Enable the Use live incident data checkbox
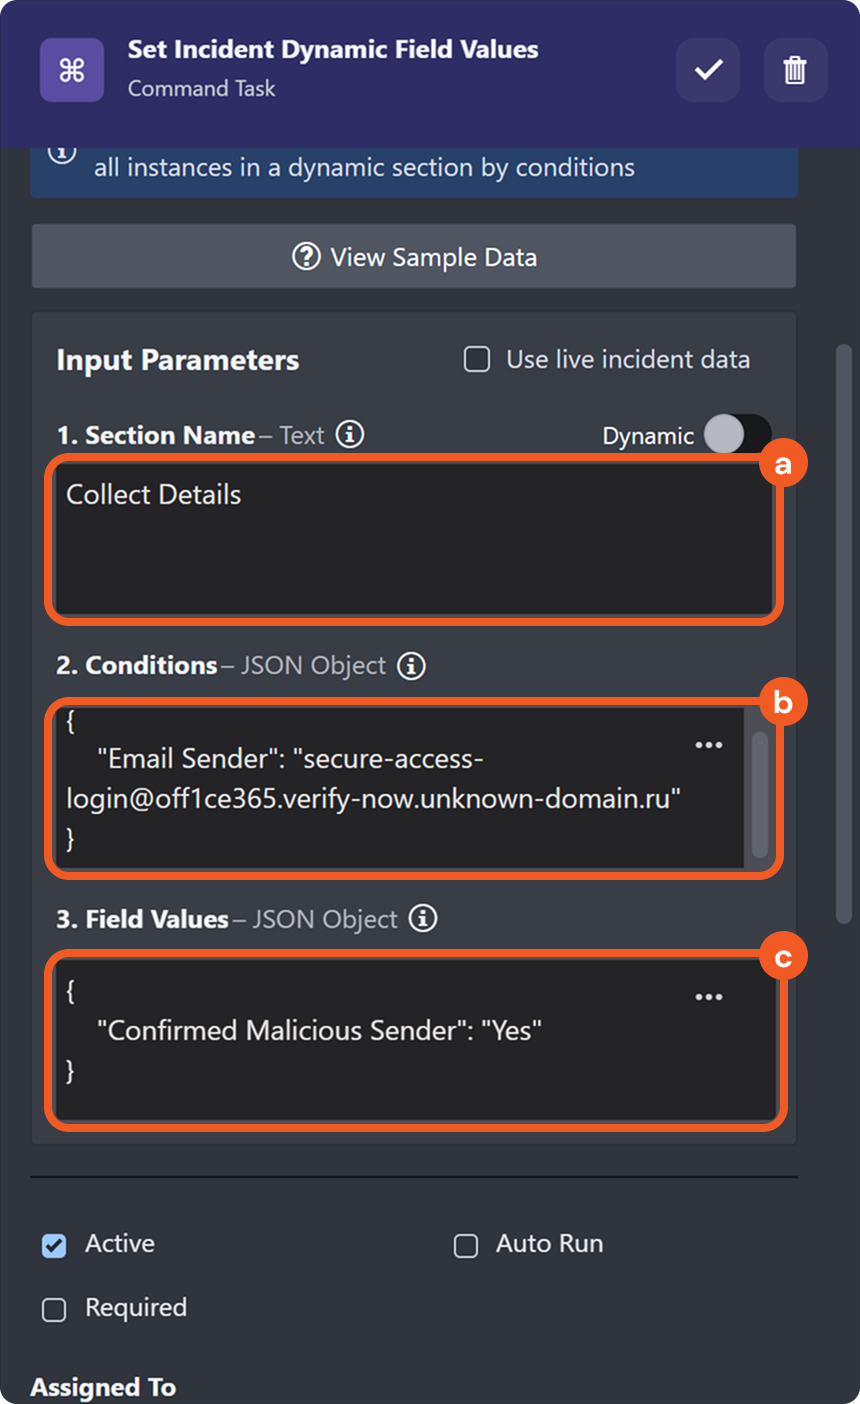The height and width of the screenshot is (1404, 860). click(476, 360)
